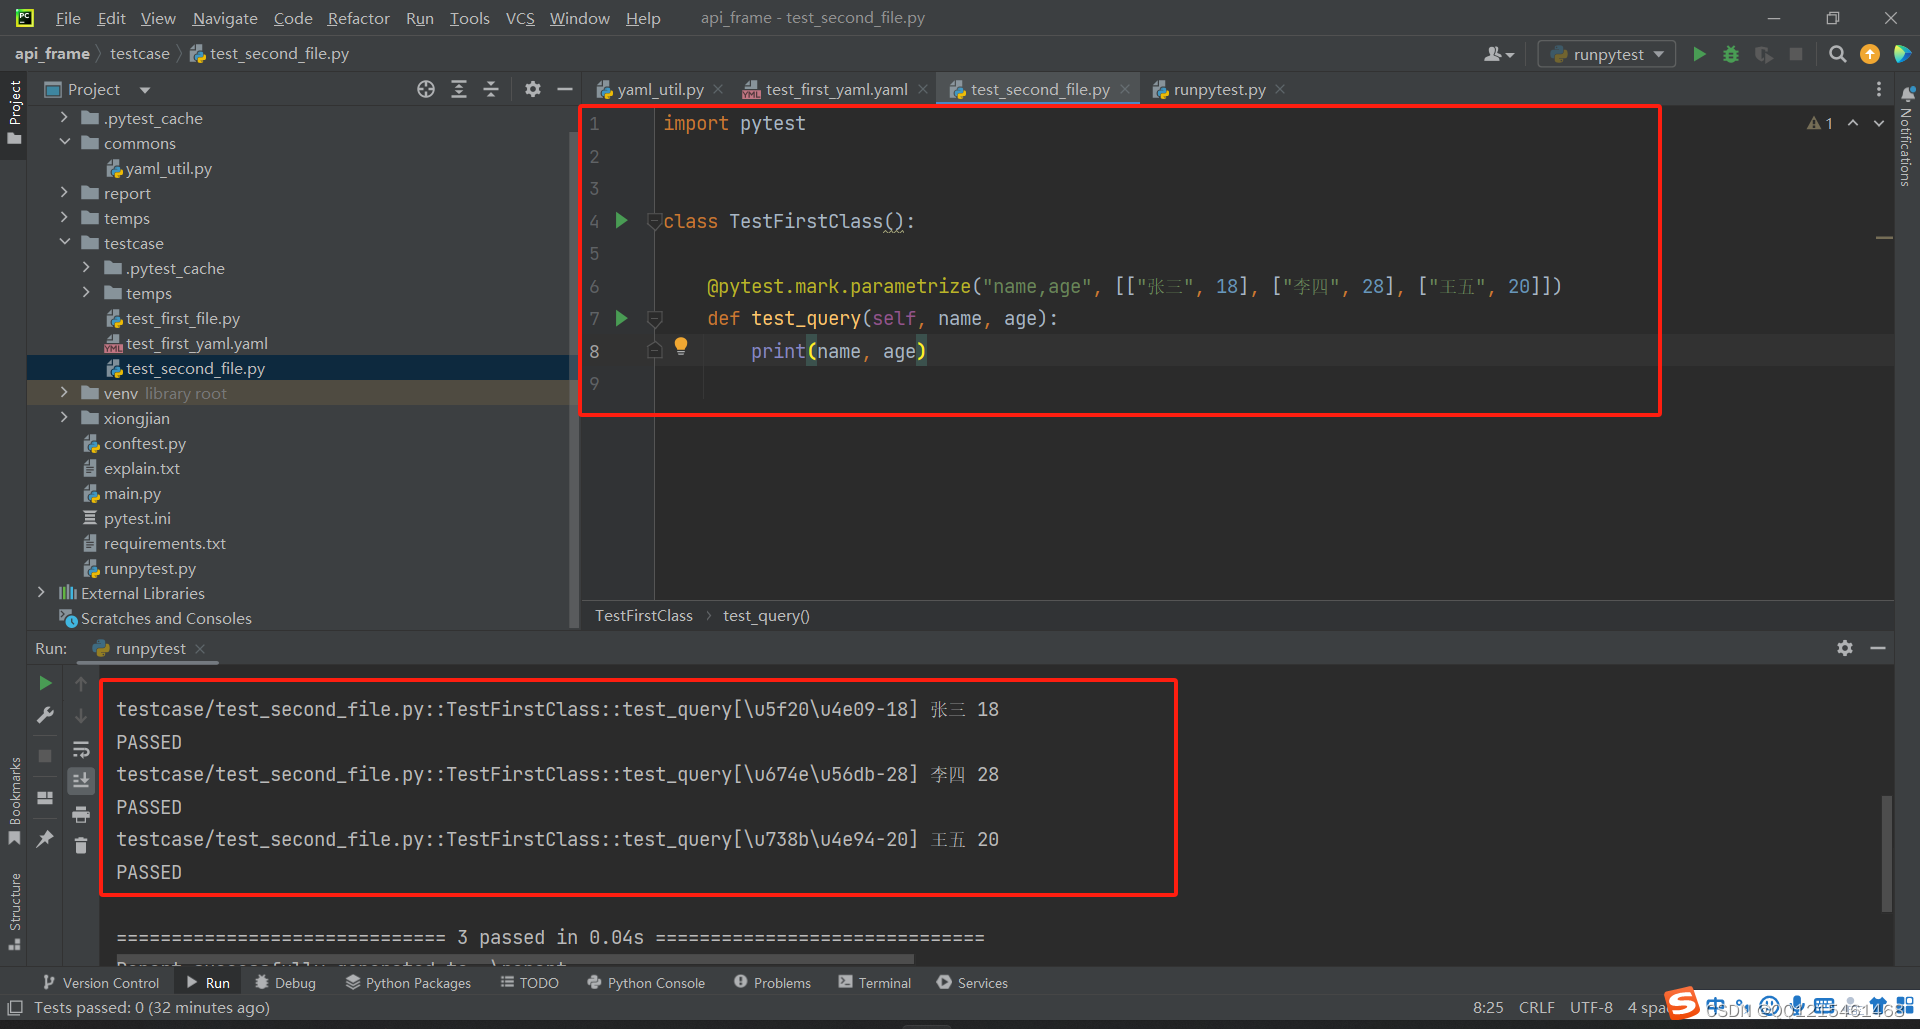Select yaml_util.py in project tree

tap(159, 168)
